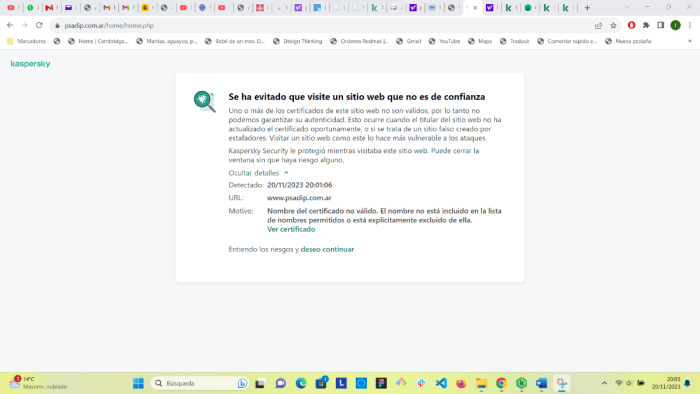Open the chat app from the taskbar
The width and height of the screenshot is (700, 394).
coord(280,383)
